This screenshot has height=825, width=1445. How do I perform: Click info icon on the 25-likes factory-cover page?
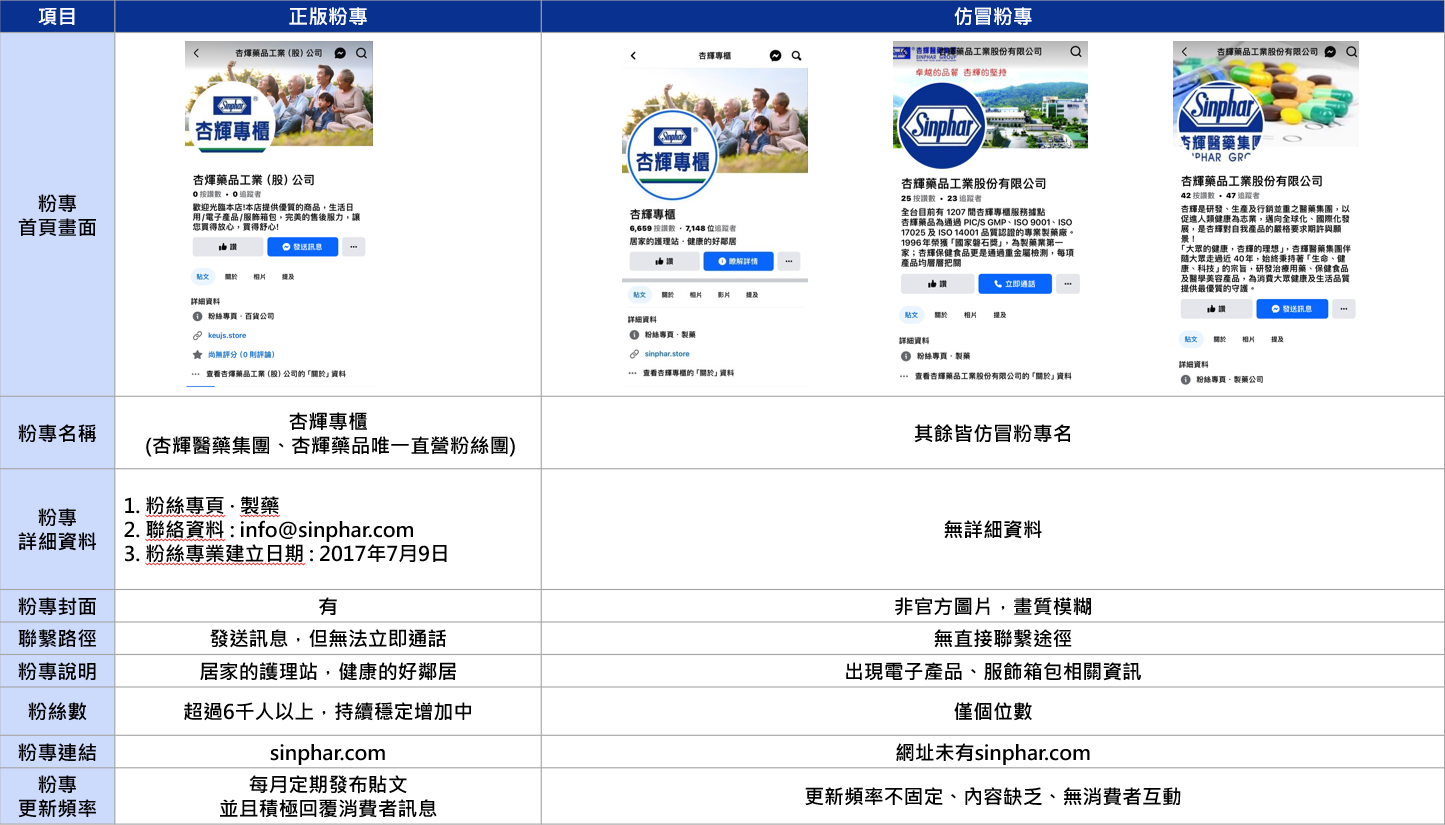tap(906, 356)
